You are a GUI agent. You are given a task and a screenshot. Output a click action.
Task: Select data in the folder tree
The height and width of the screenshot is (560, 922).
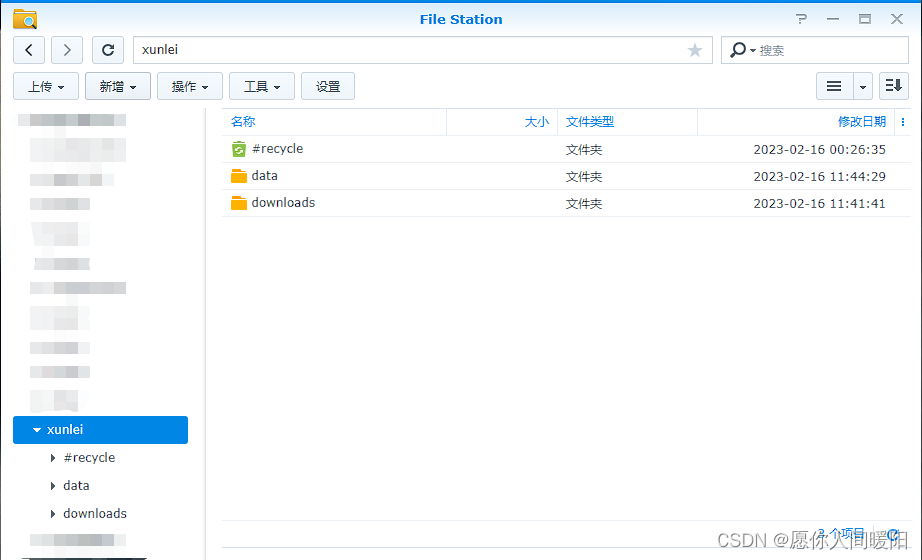tap(76, 486)
